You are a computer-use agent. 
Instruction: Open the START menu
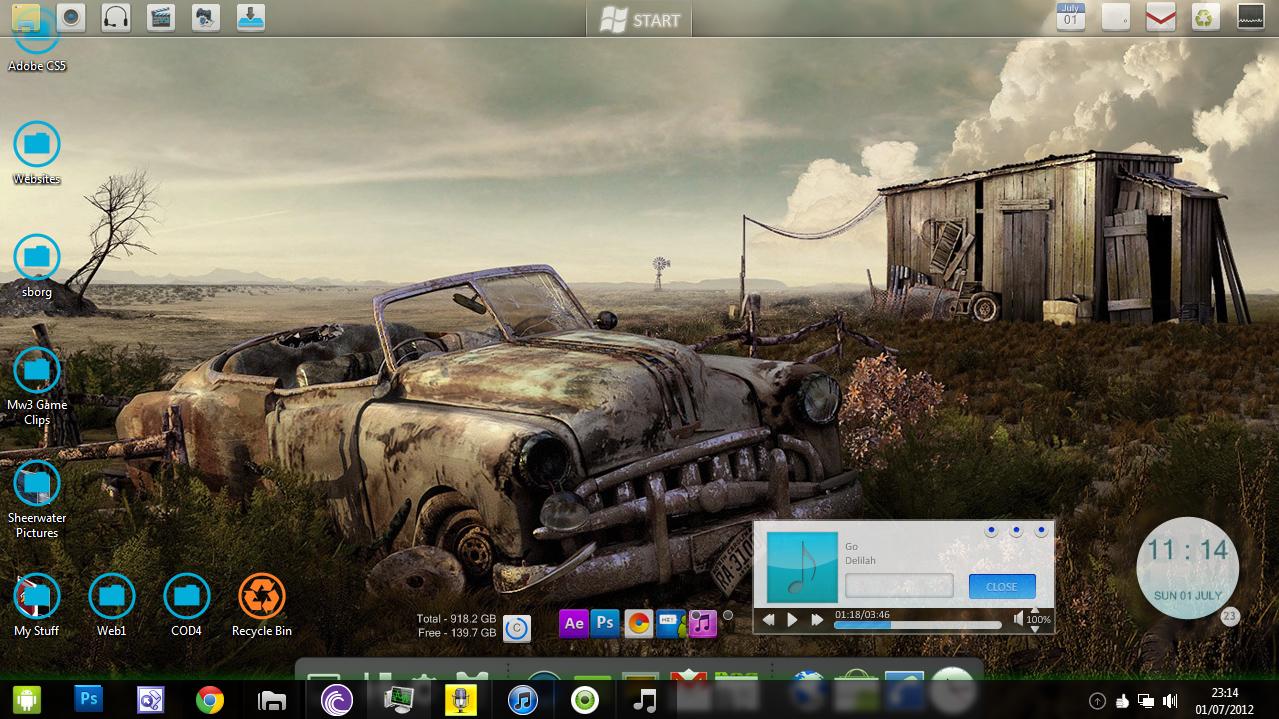click(x=640, y=19)
